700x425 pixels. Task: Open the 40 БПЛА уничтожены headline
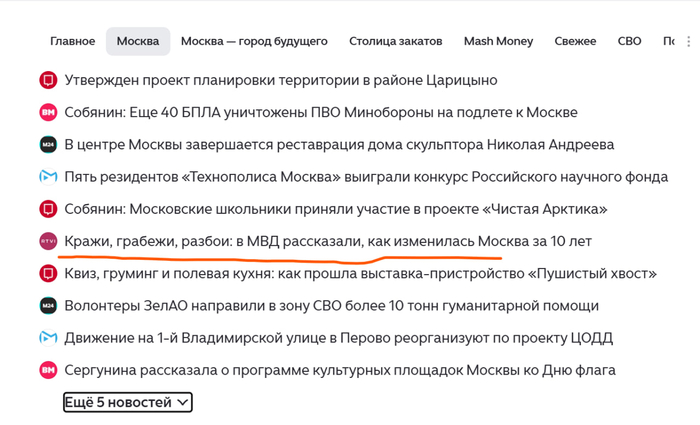[321, 112]
